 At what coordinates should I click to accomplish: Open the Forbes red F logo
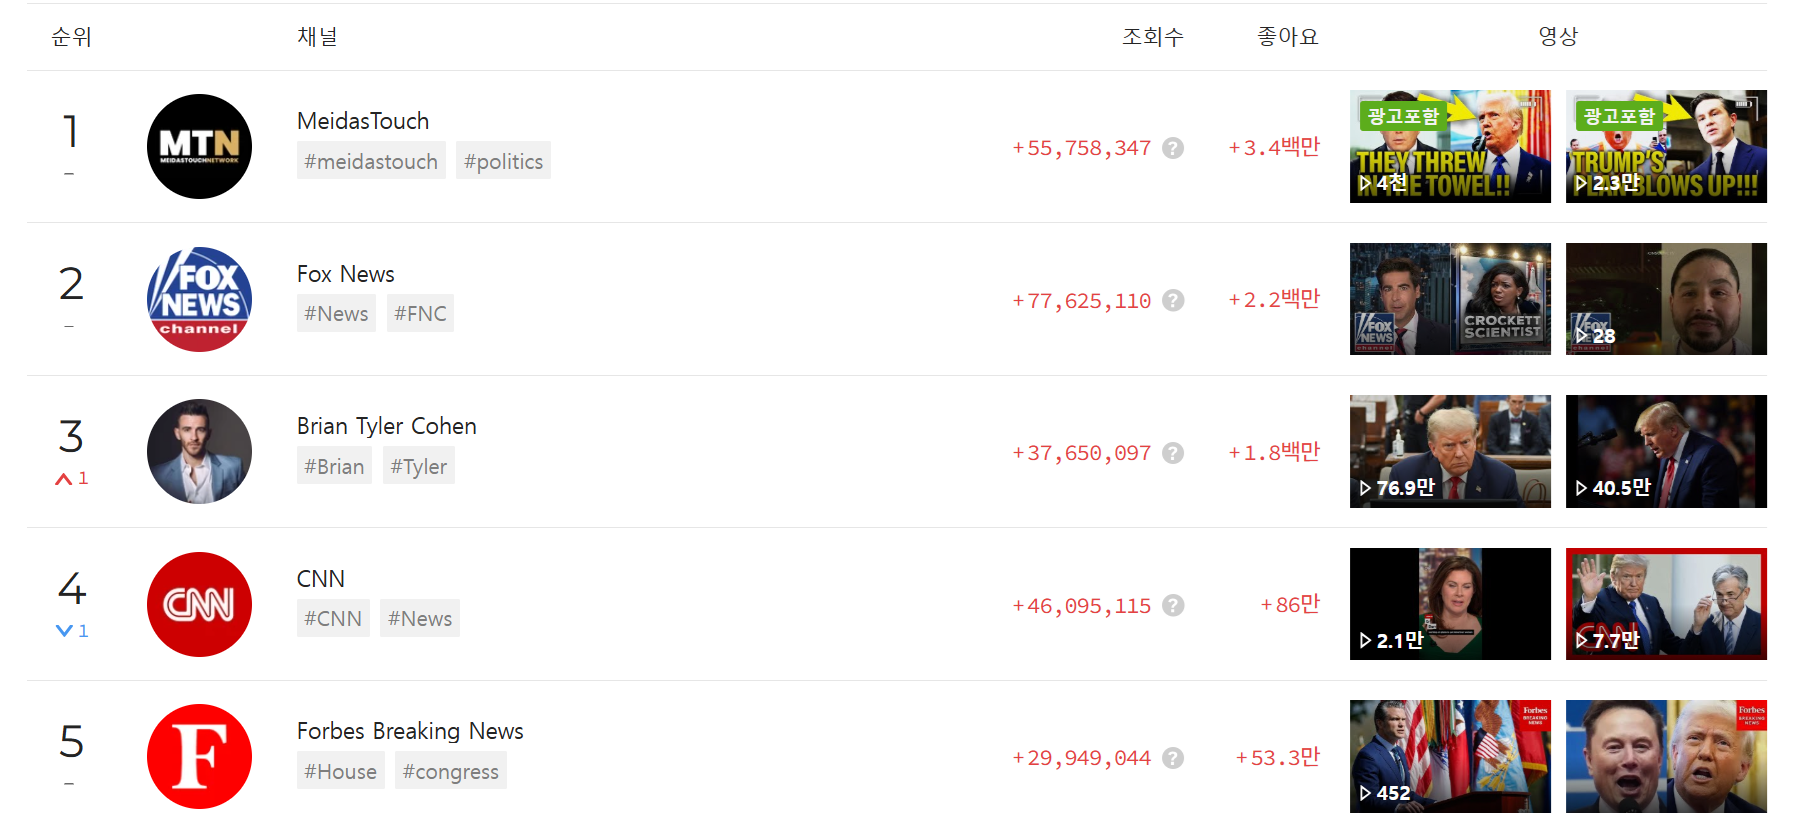(199, 757)
